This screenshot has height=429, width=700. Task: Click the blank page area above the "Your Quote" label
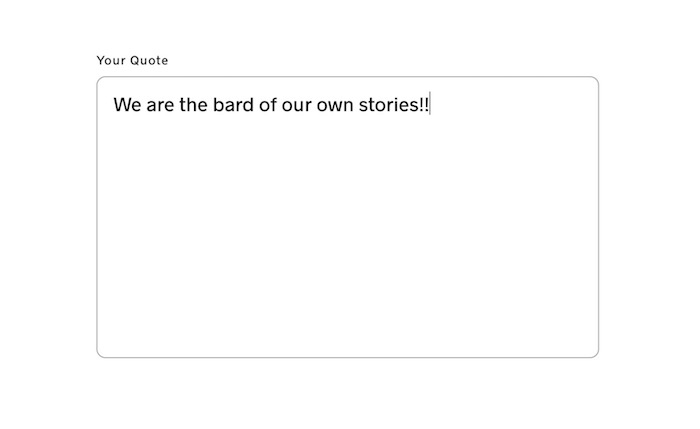point(347,25)
